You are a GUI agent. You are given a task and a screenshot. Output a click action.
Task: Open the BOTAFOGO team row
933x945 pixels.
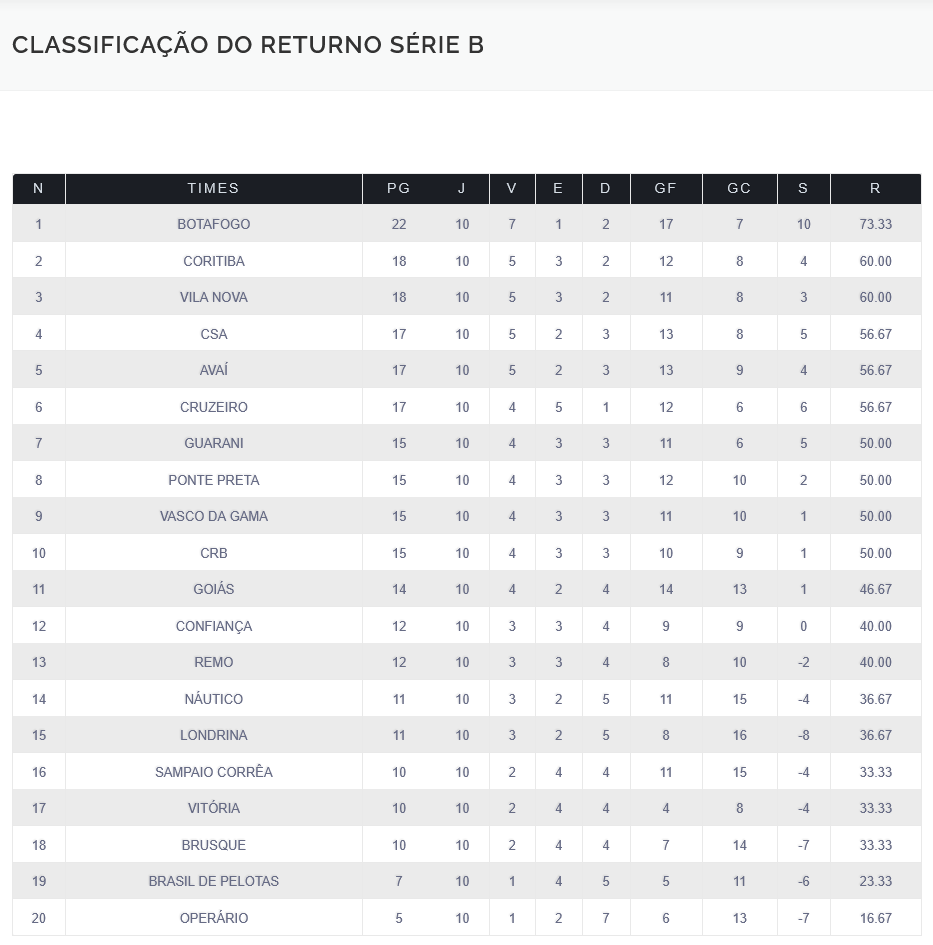[x=213, y=224]
